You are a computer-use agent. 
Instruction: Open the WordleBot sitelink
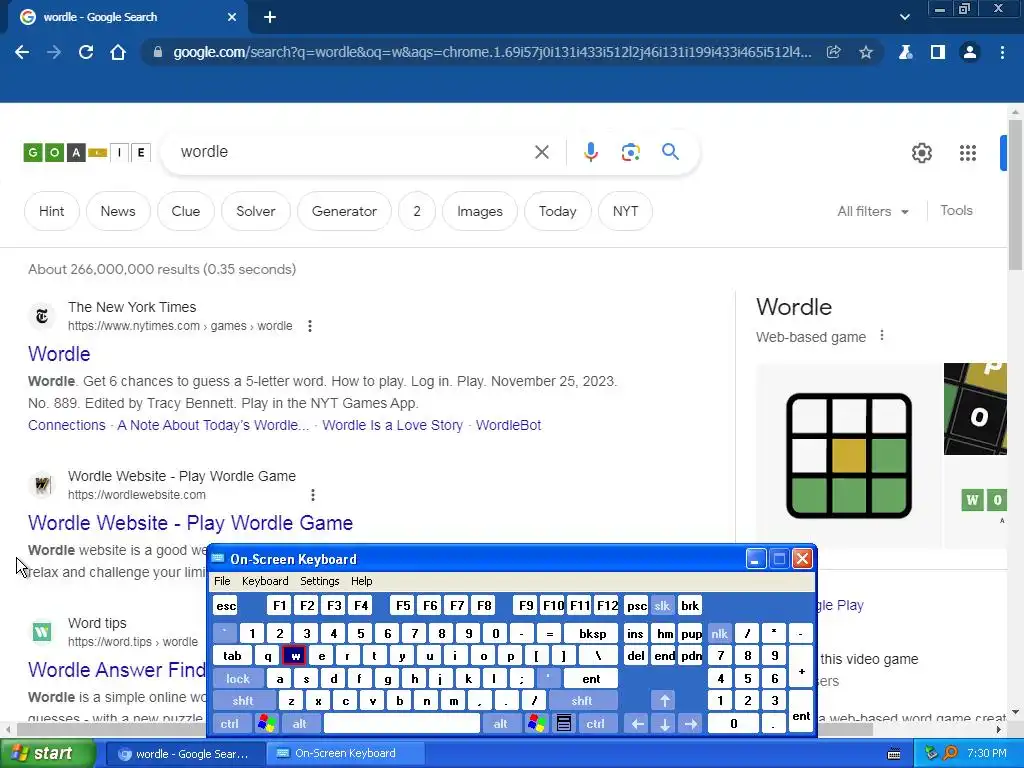(509, 425)
